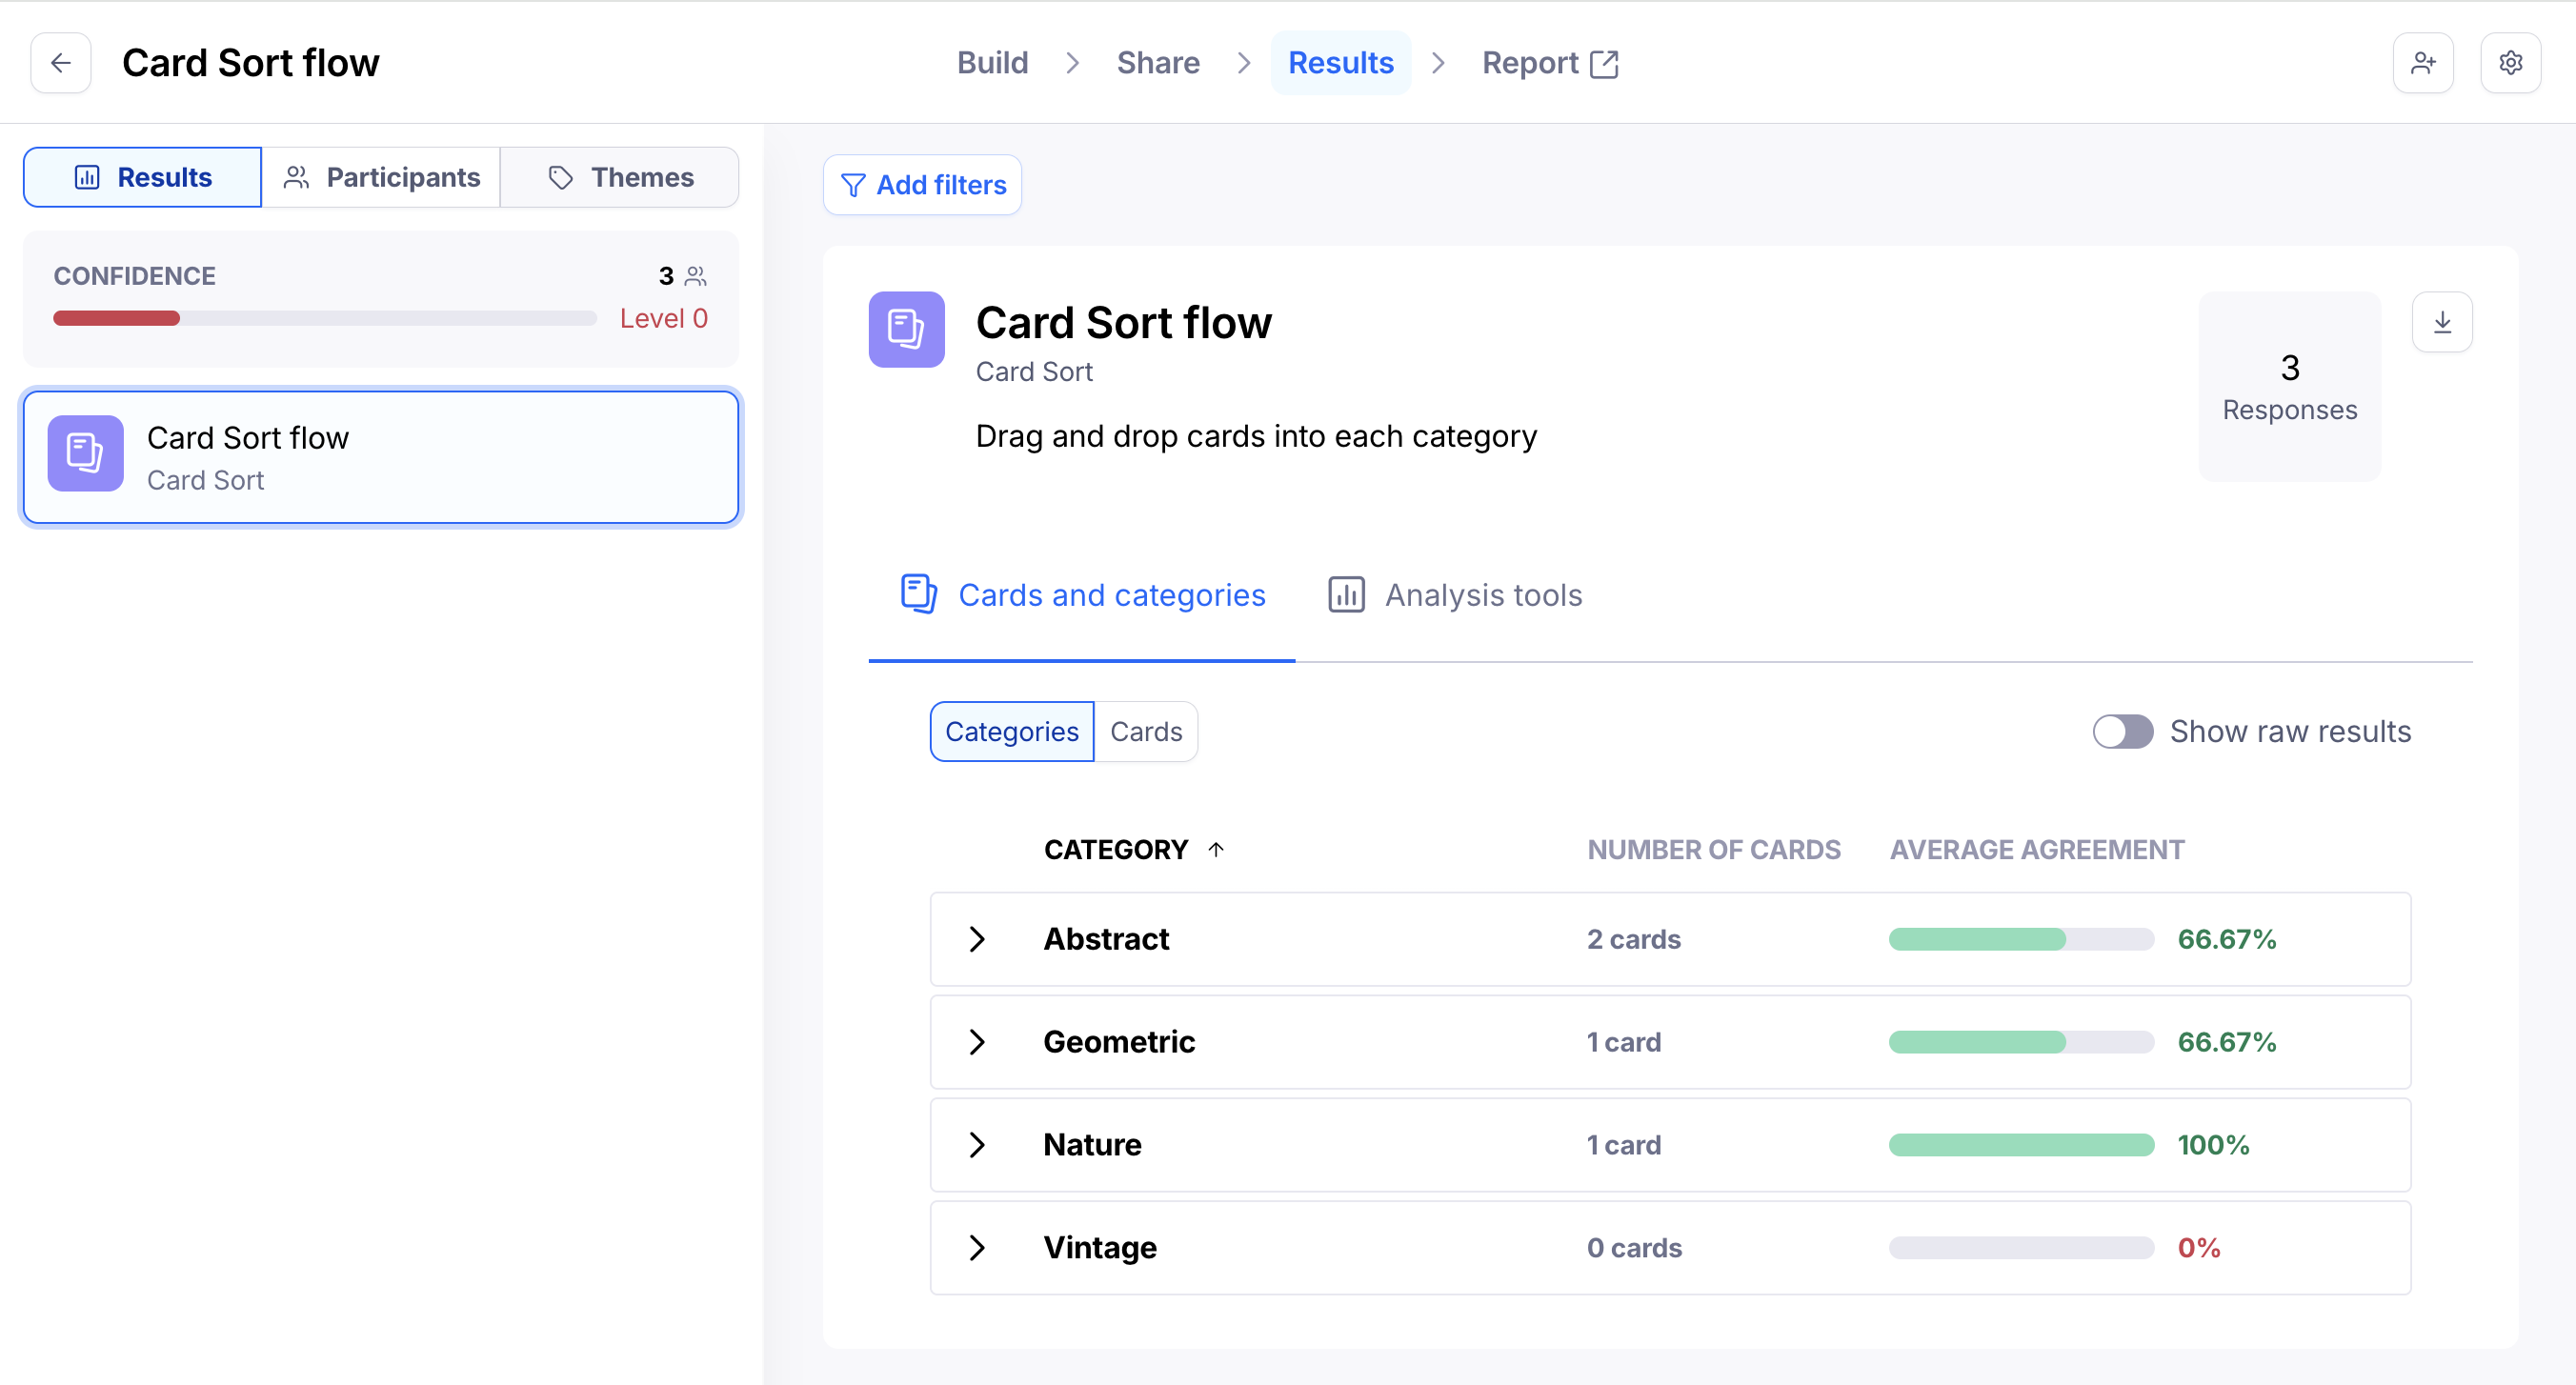Select the Card Sort flow sidebar item
The image size is (2576, 1385).
pos(381,457)
